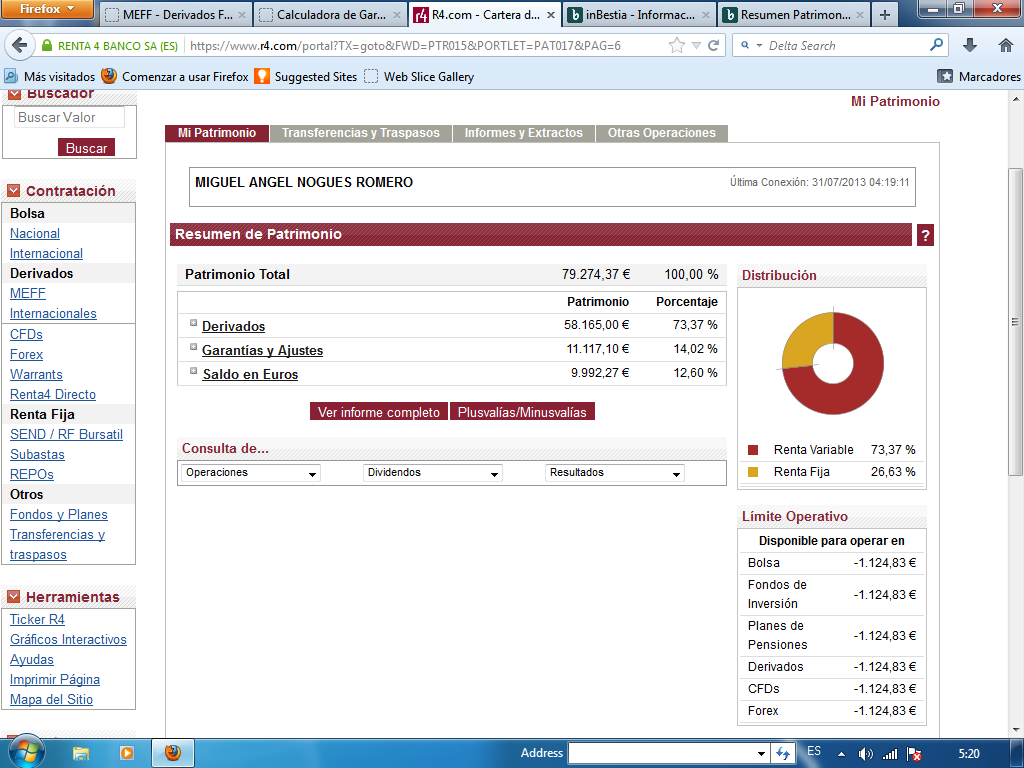Open Firefox from the taskbar
The height and width of the screenshot is (768, 1024).
[x=173, y=752]
